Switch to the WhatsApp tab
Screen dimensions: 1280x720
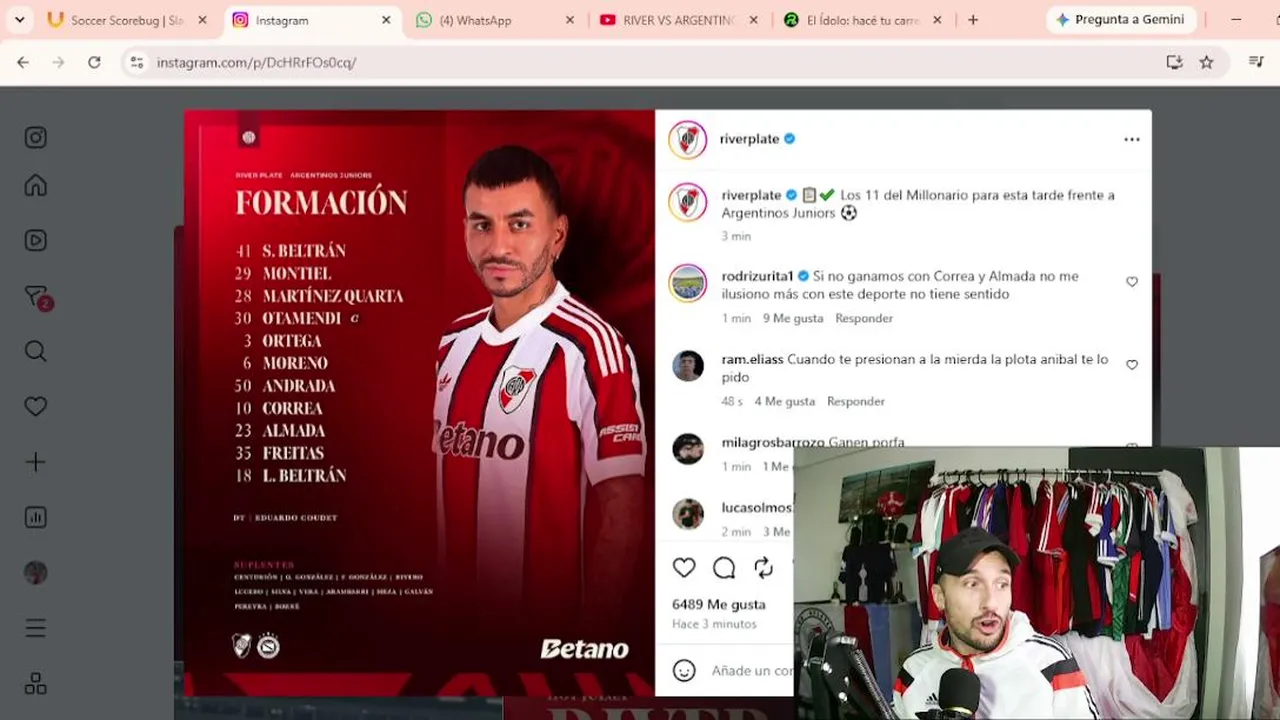tap(495, 20)
